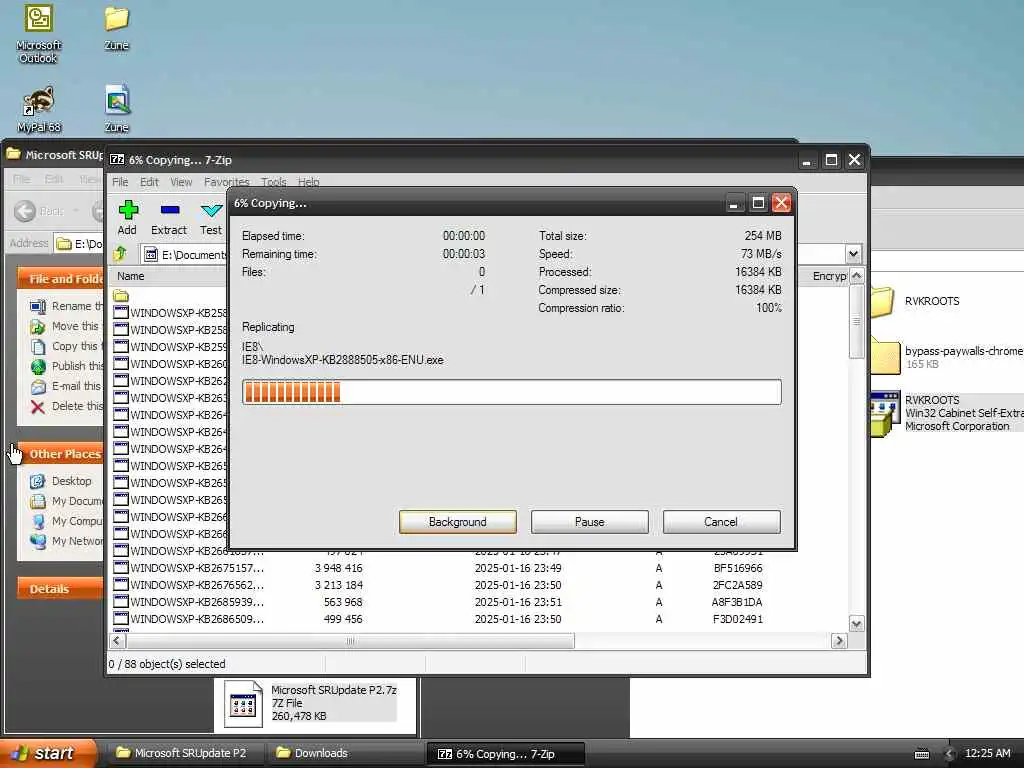The image size is (1024, 768).
Task: Switch to Downloads taskbar item
Action: tap(344, 754)
